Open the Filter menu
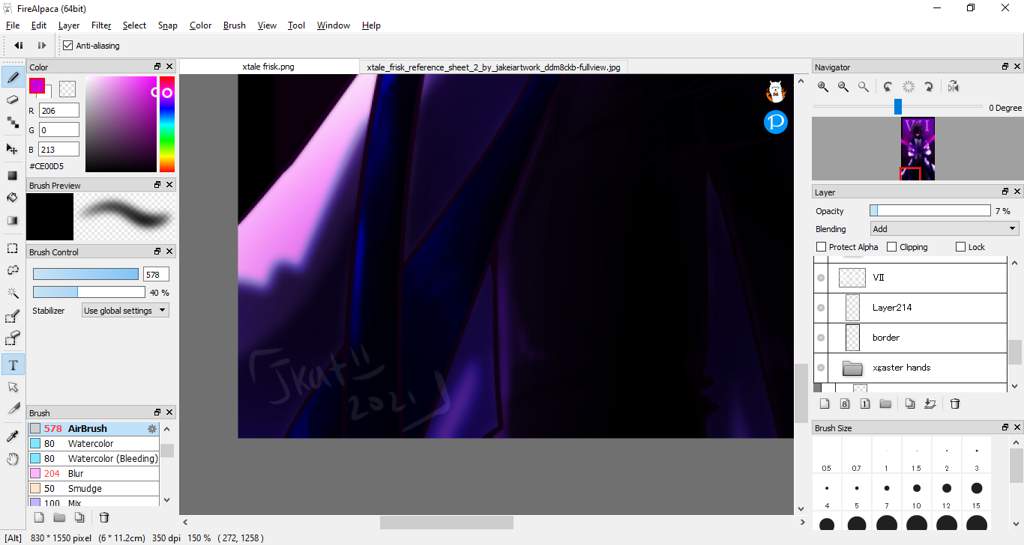This screenshot has width=1024, height=545. (x=101, y=25)
